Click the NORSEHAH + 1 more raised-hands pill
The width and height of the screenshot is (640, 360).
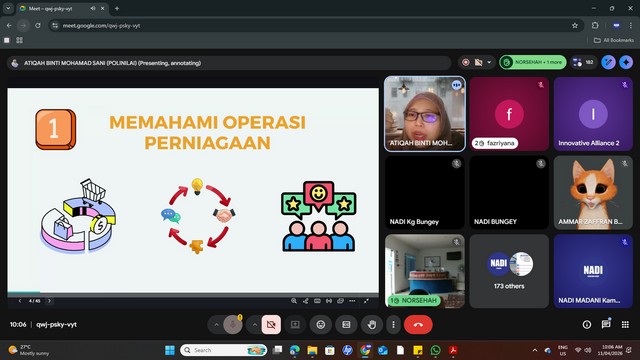(x=533, y=62)
